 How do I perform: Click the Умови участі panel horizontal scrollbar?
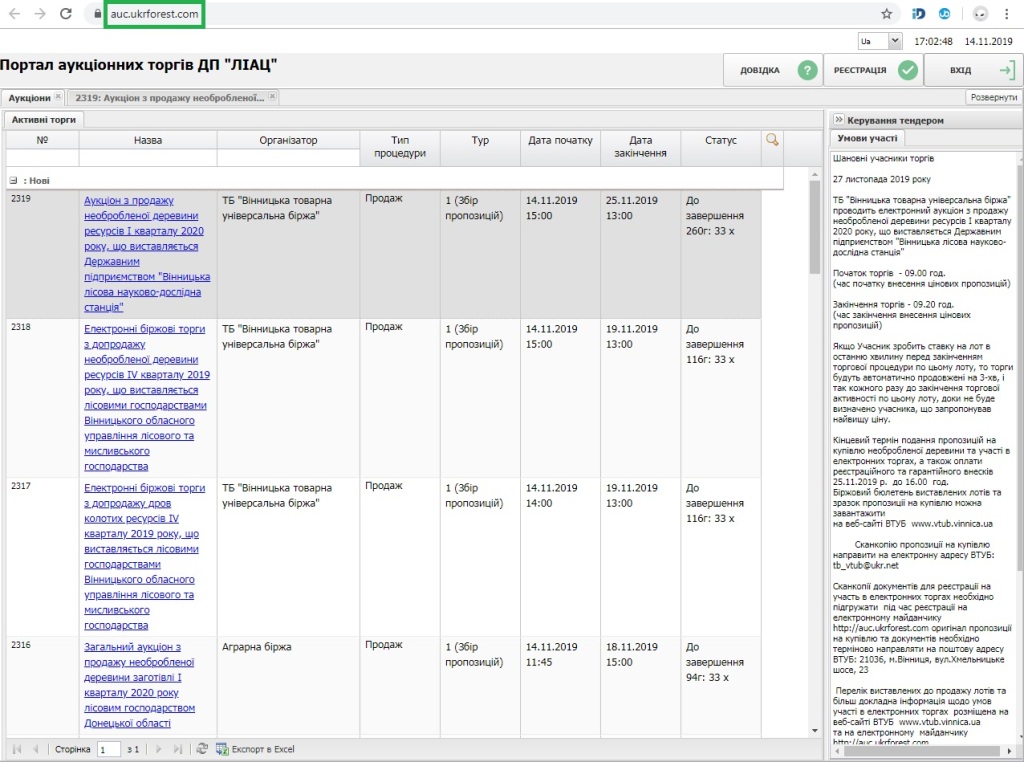[x=922, y=751]
